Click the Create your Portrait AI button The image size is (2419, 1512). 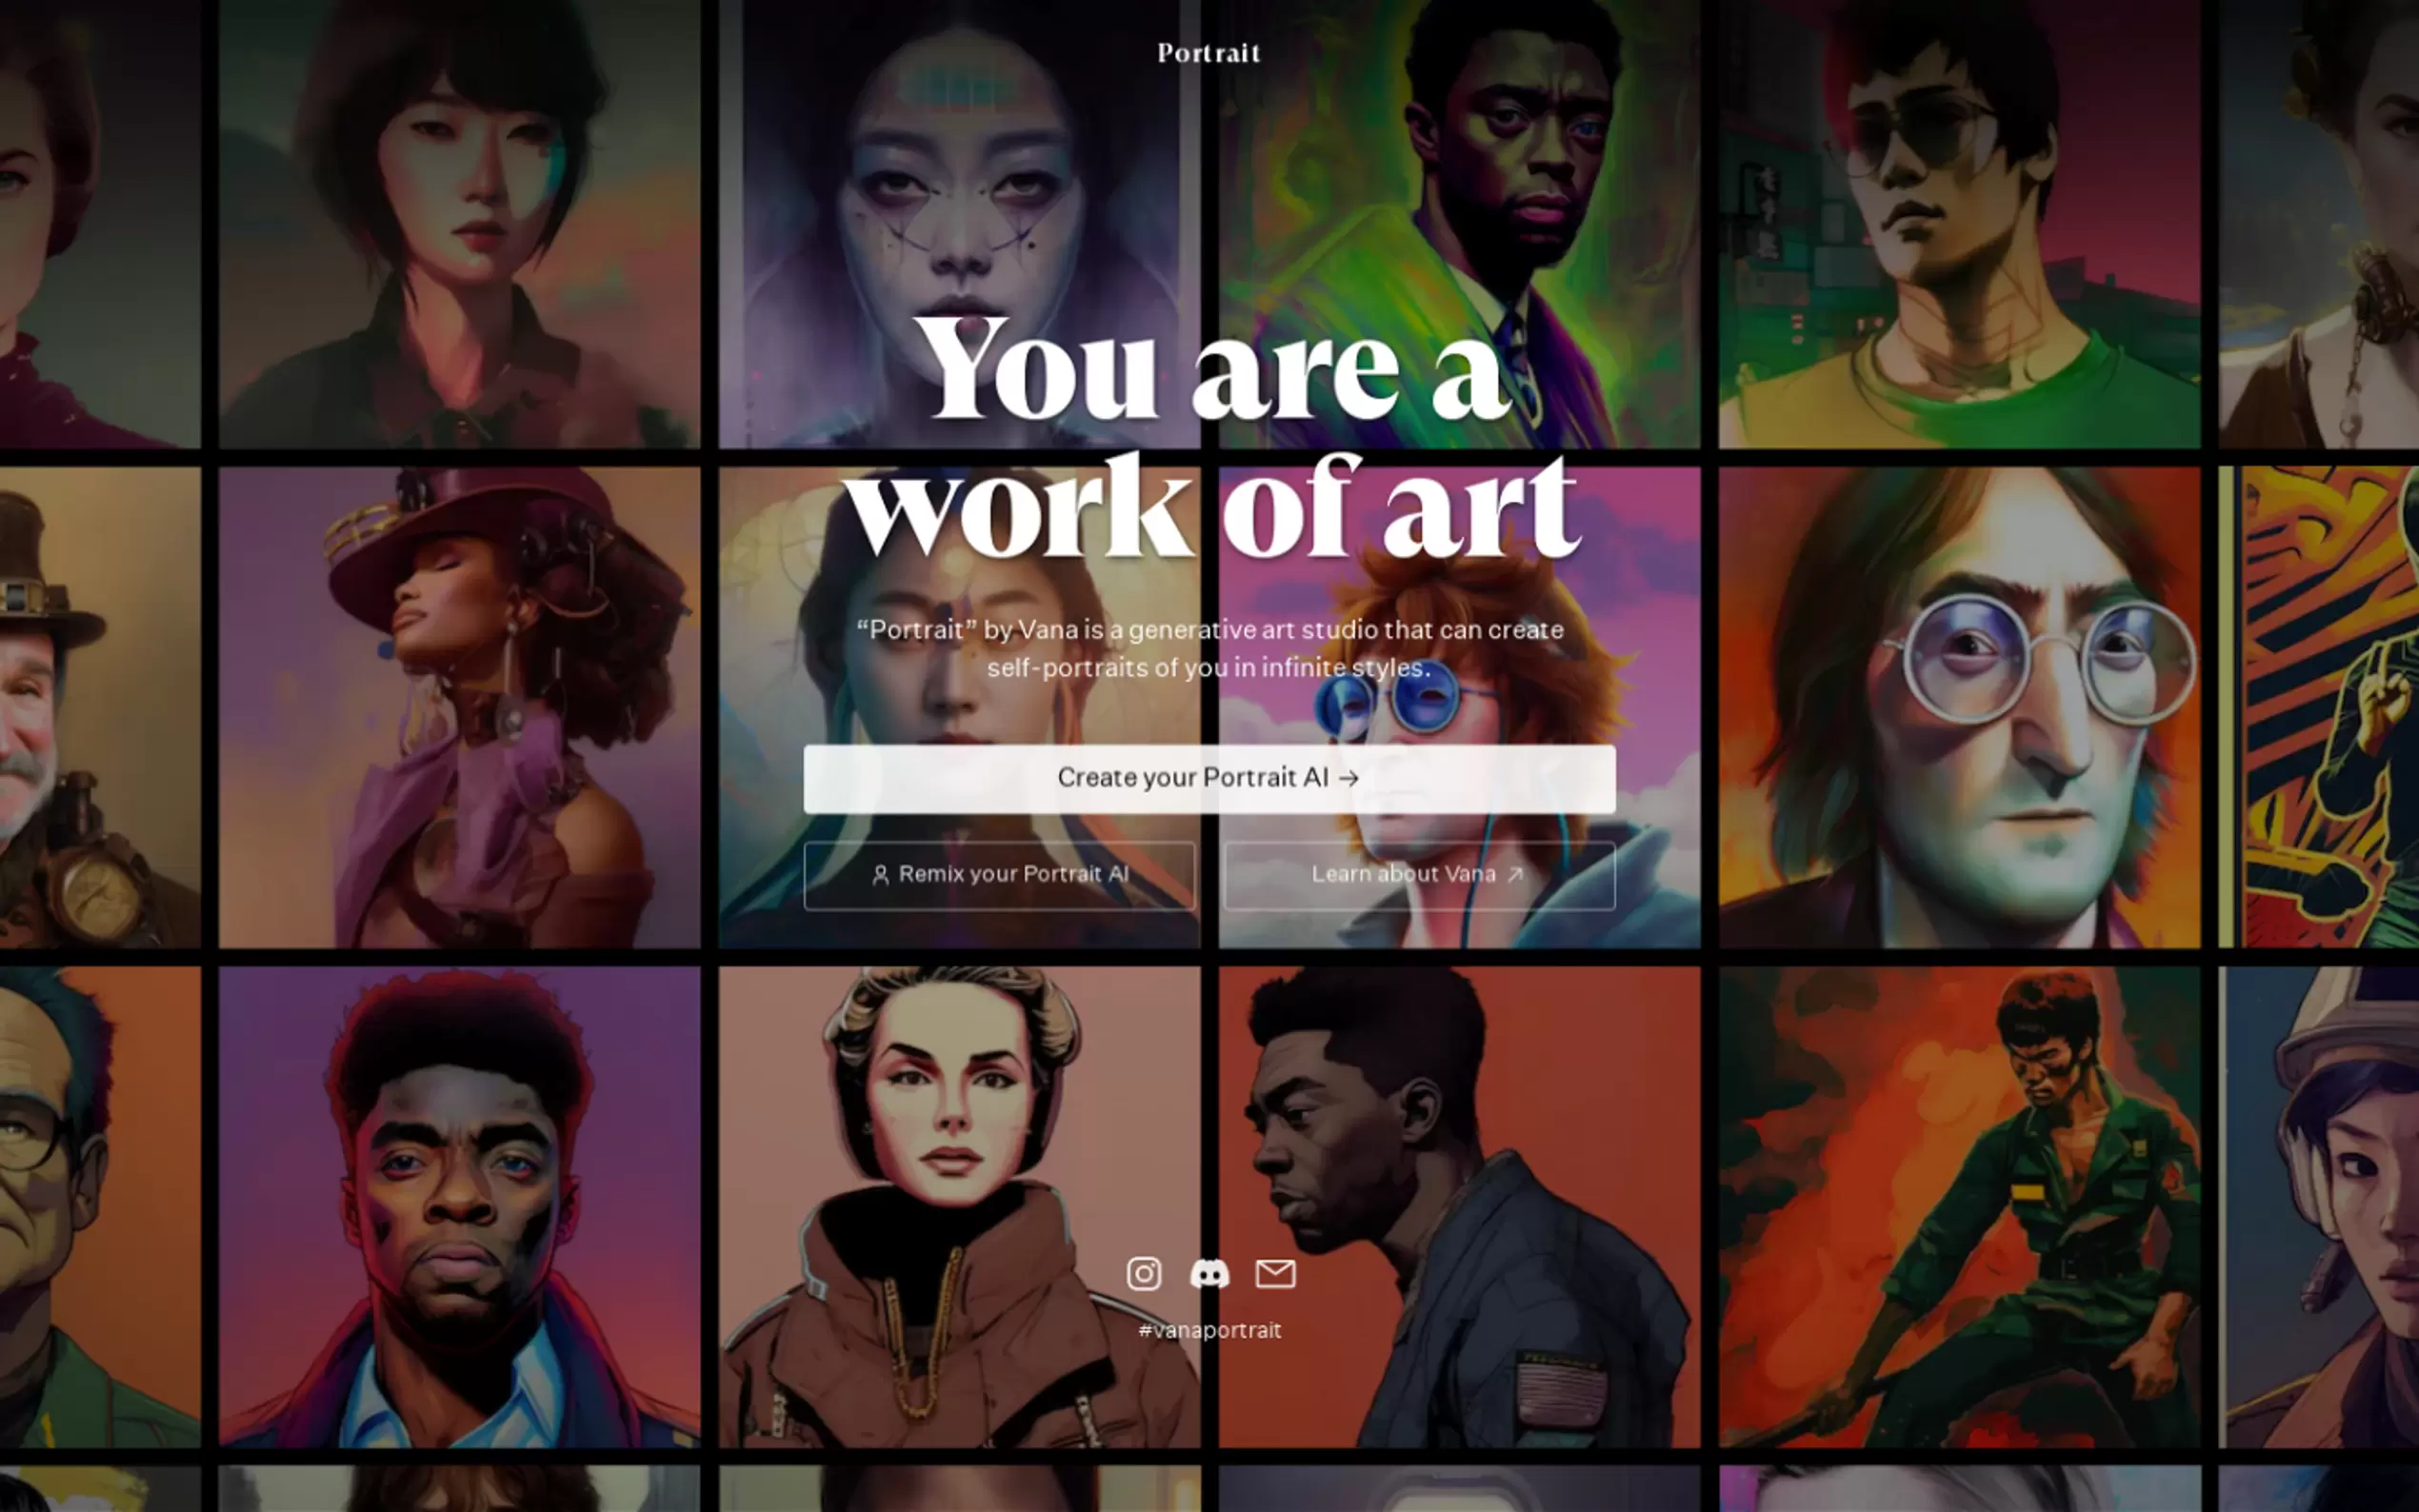(x=1209, y=778)
